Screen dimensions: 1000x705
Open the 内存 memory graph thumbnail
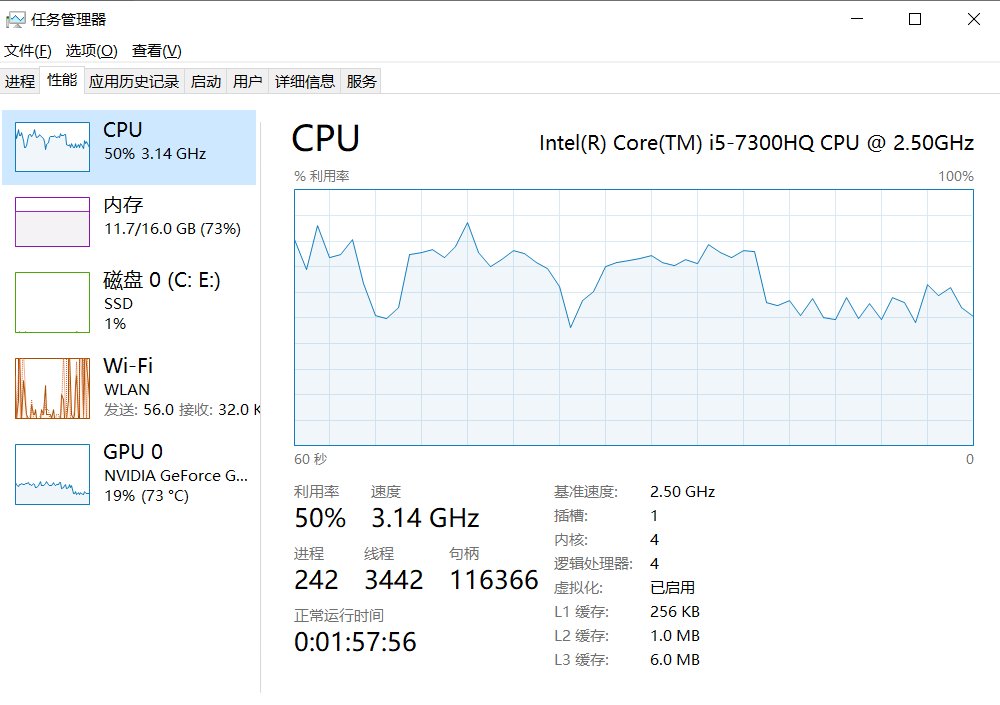tap(52, 221)
